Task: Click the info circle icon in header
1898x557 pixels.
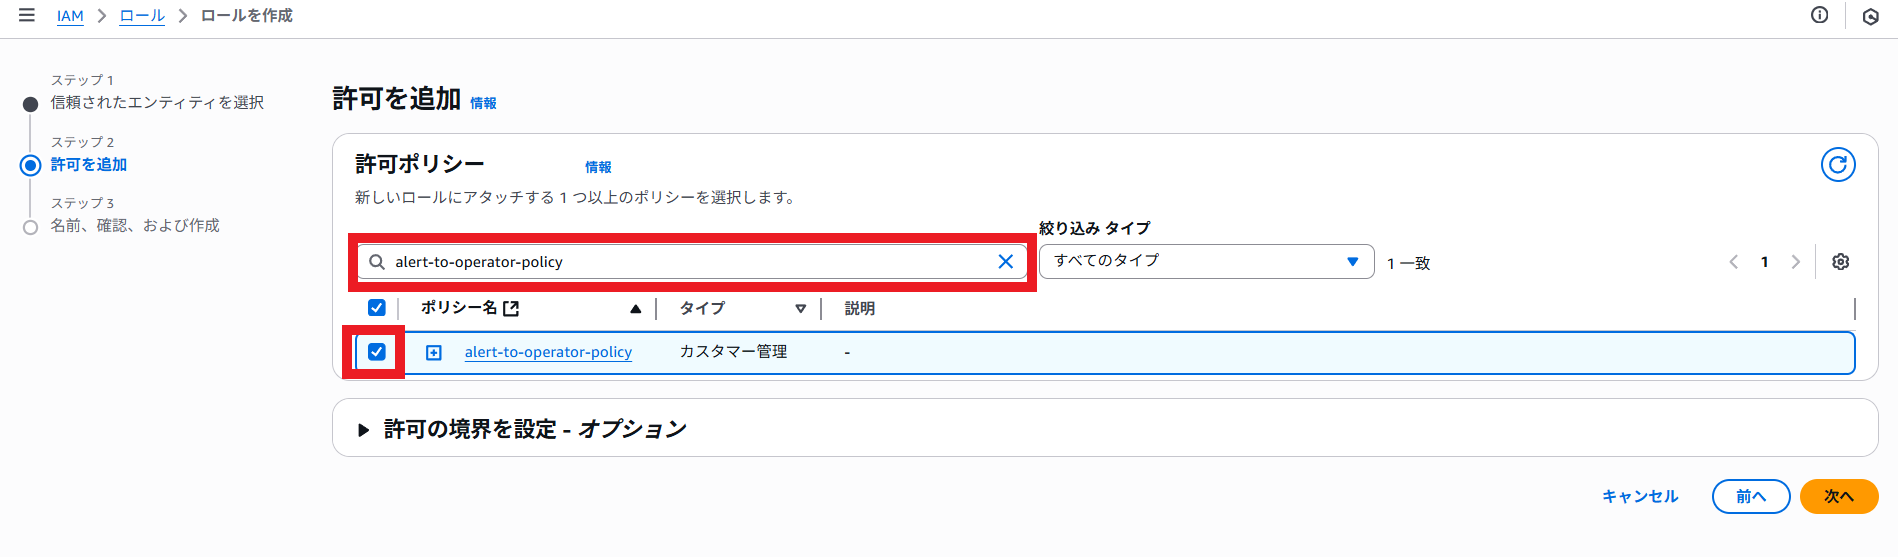Action: (x=1819, y=15)
